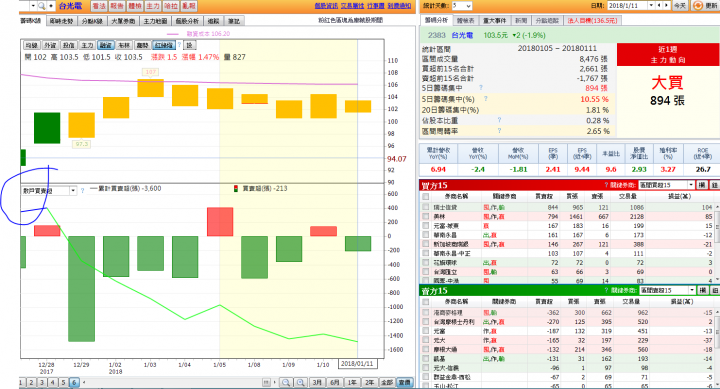
Task: Open the 哈拉 discussion button
Action: point(170,6)
